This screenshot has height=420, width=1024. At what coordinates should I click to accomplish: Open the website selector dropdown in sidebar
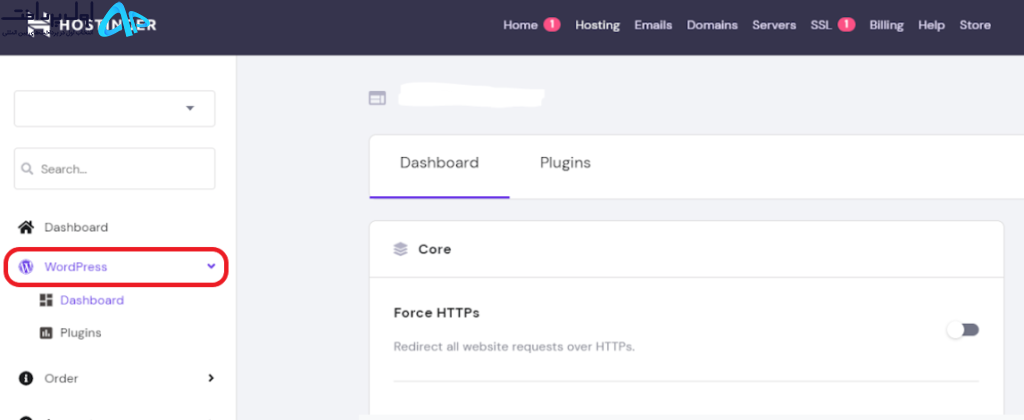point(114,108)
